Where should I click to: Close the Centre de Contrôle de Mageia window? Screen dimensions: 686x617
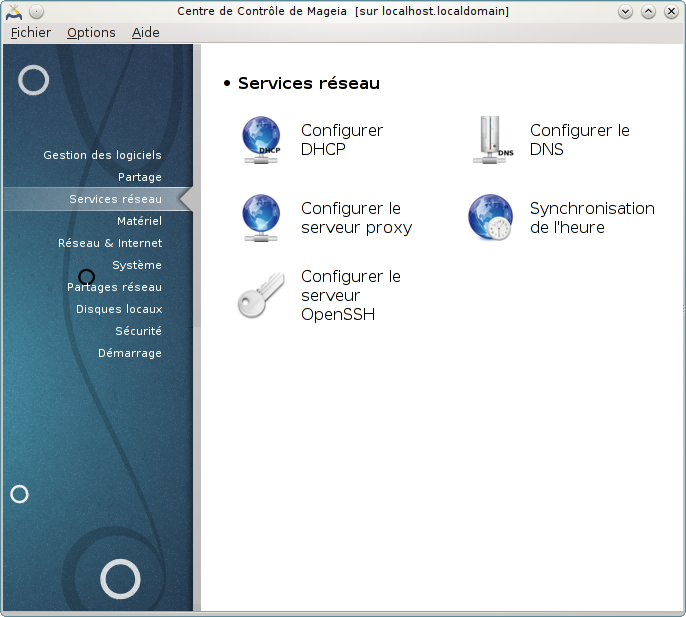point(671,12)
